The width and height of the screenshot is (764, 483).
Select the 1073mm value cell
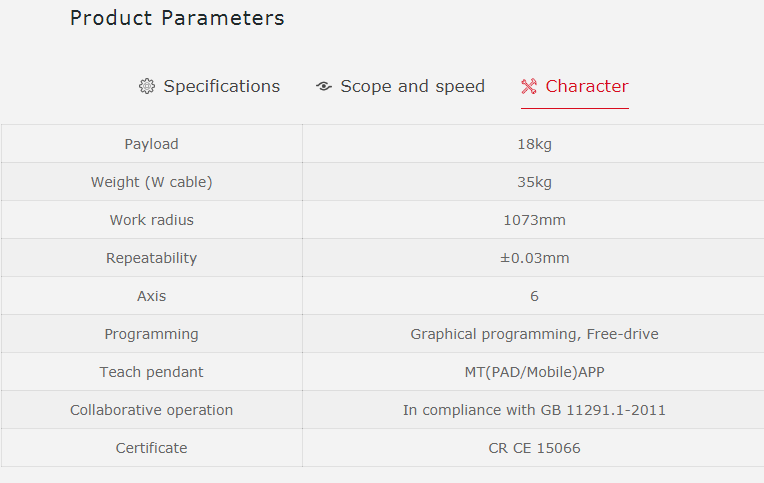click(x=534, y=220)
